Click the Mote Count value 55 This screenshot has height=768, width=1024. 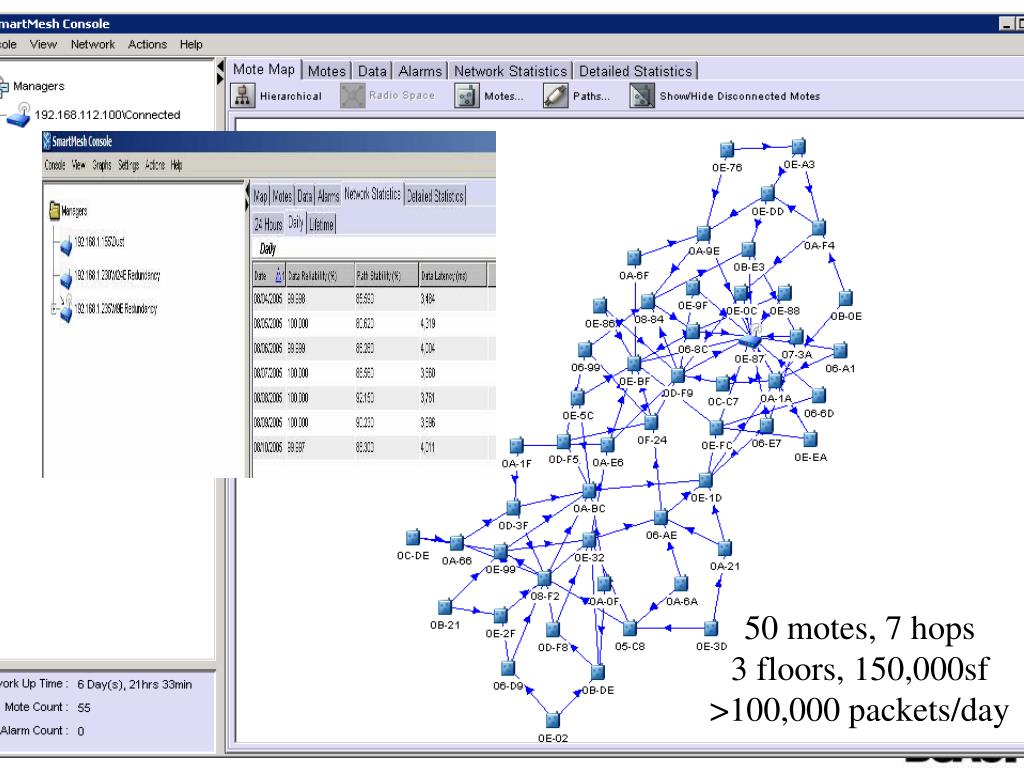pyautogui.click(x=84, y=707)
